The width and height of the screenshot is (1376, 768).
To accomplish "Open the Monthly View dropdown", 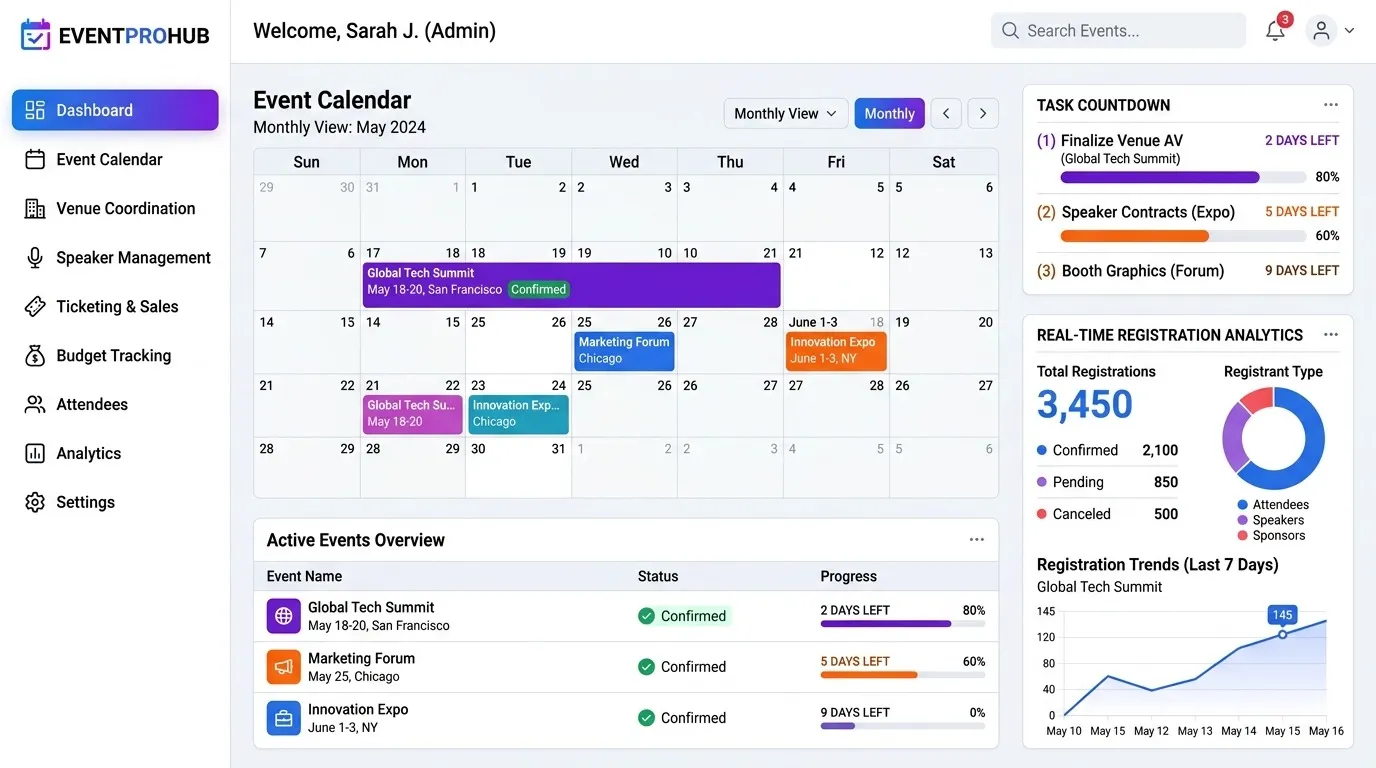I will pos(786,114).
